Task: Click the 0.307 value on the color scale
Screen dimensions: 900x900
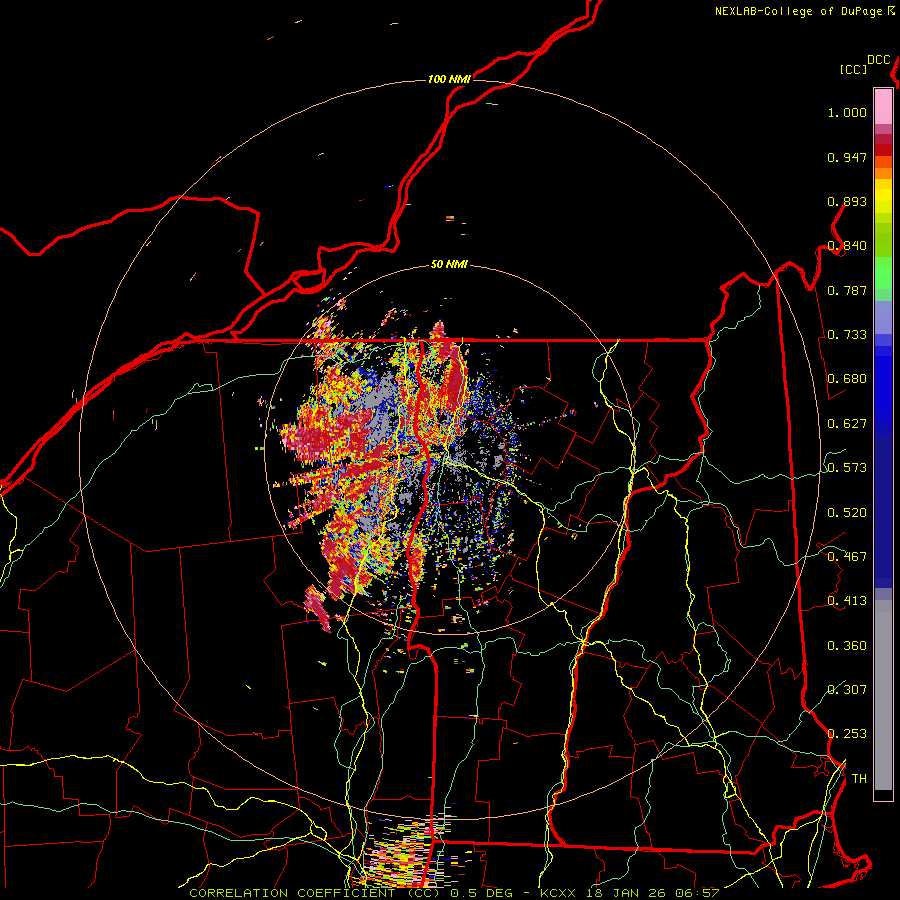Action: [x=847, y=689]
